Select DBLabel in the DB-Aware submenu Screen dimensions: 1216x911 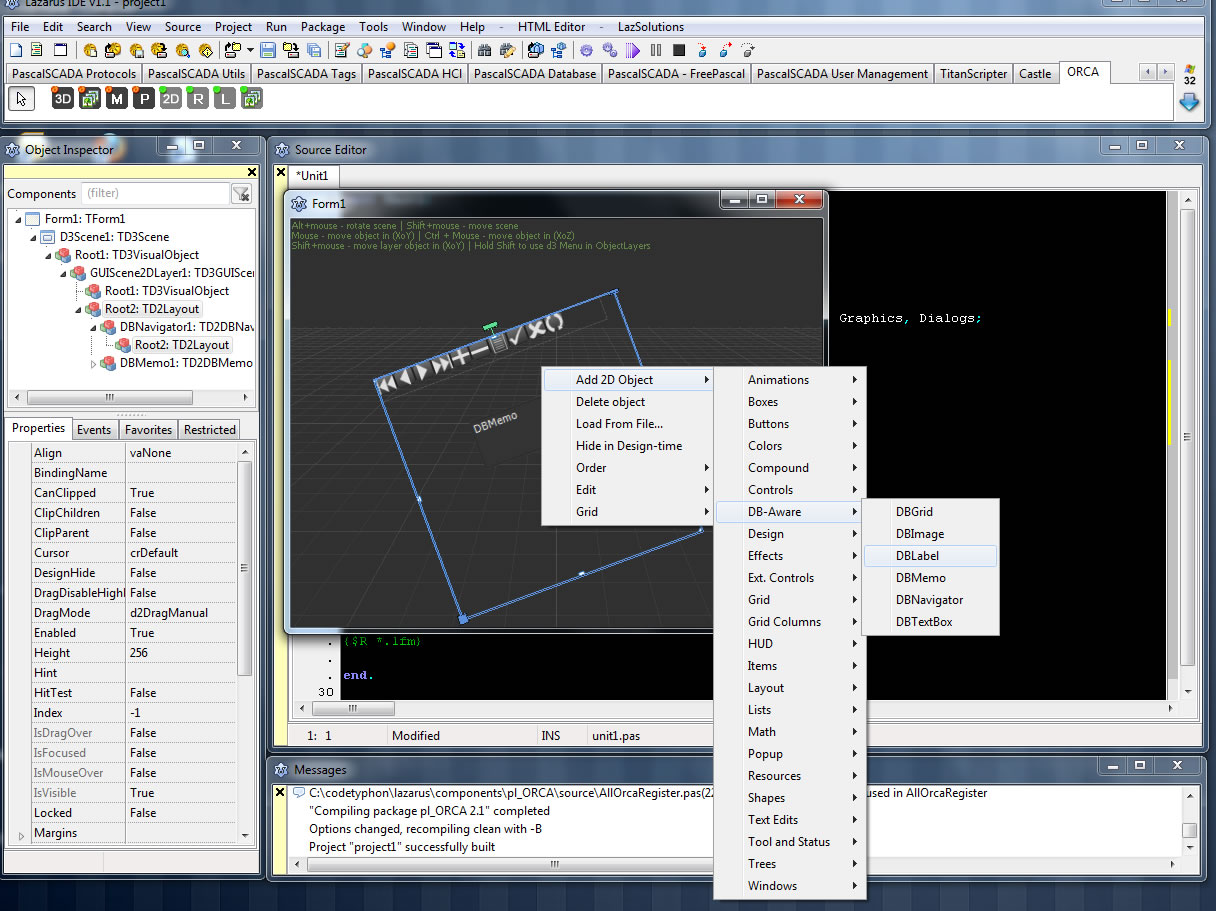(931, 556)
